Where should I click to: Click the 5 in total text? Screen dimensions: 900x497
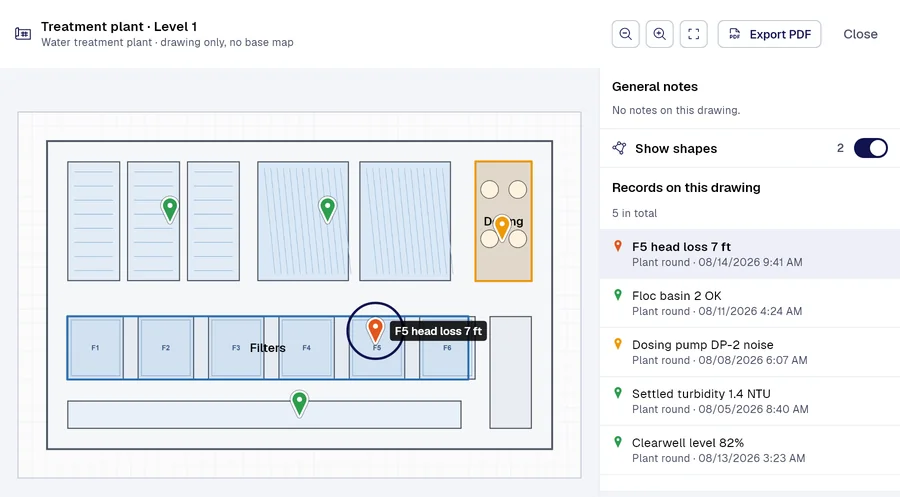point(634,213)
